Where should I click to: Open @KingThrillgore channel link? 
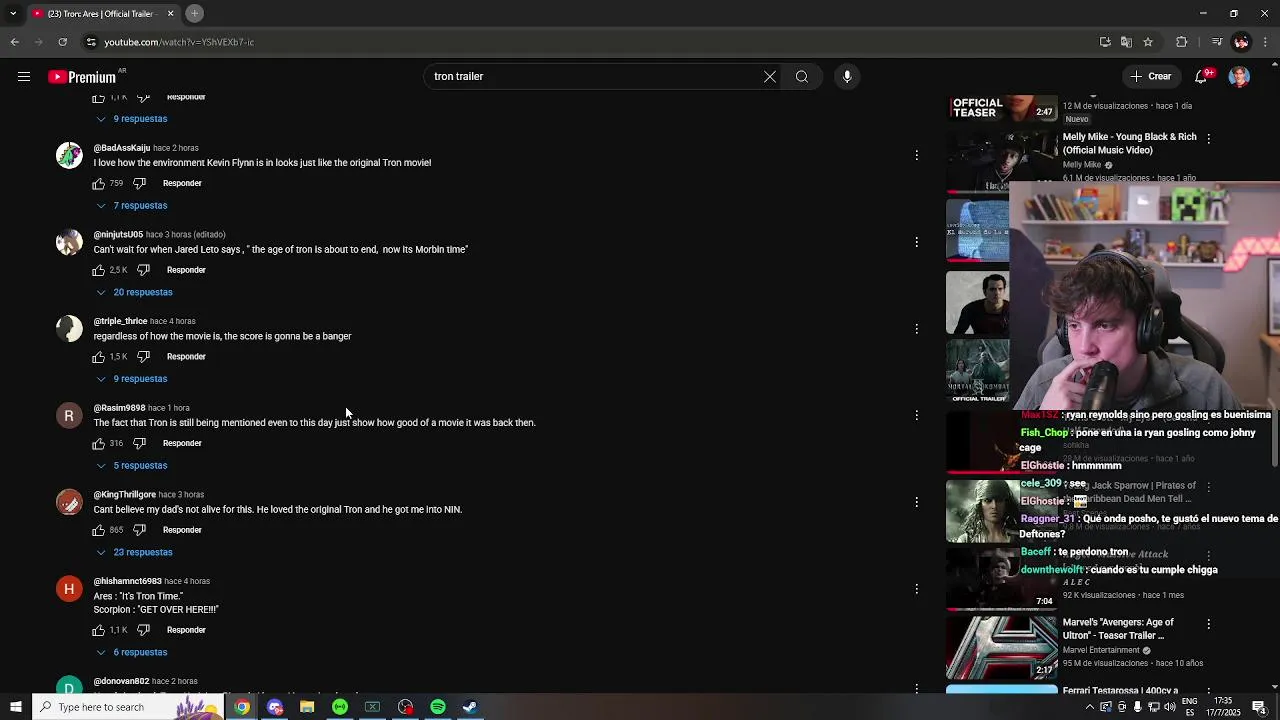[125, 495]
